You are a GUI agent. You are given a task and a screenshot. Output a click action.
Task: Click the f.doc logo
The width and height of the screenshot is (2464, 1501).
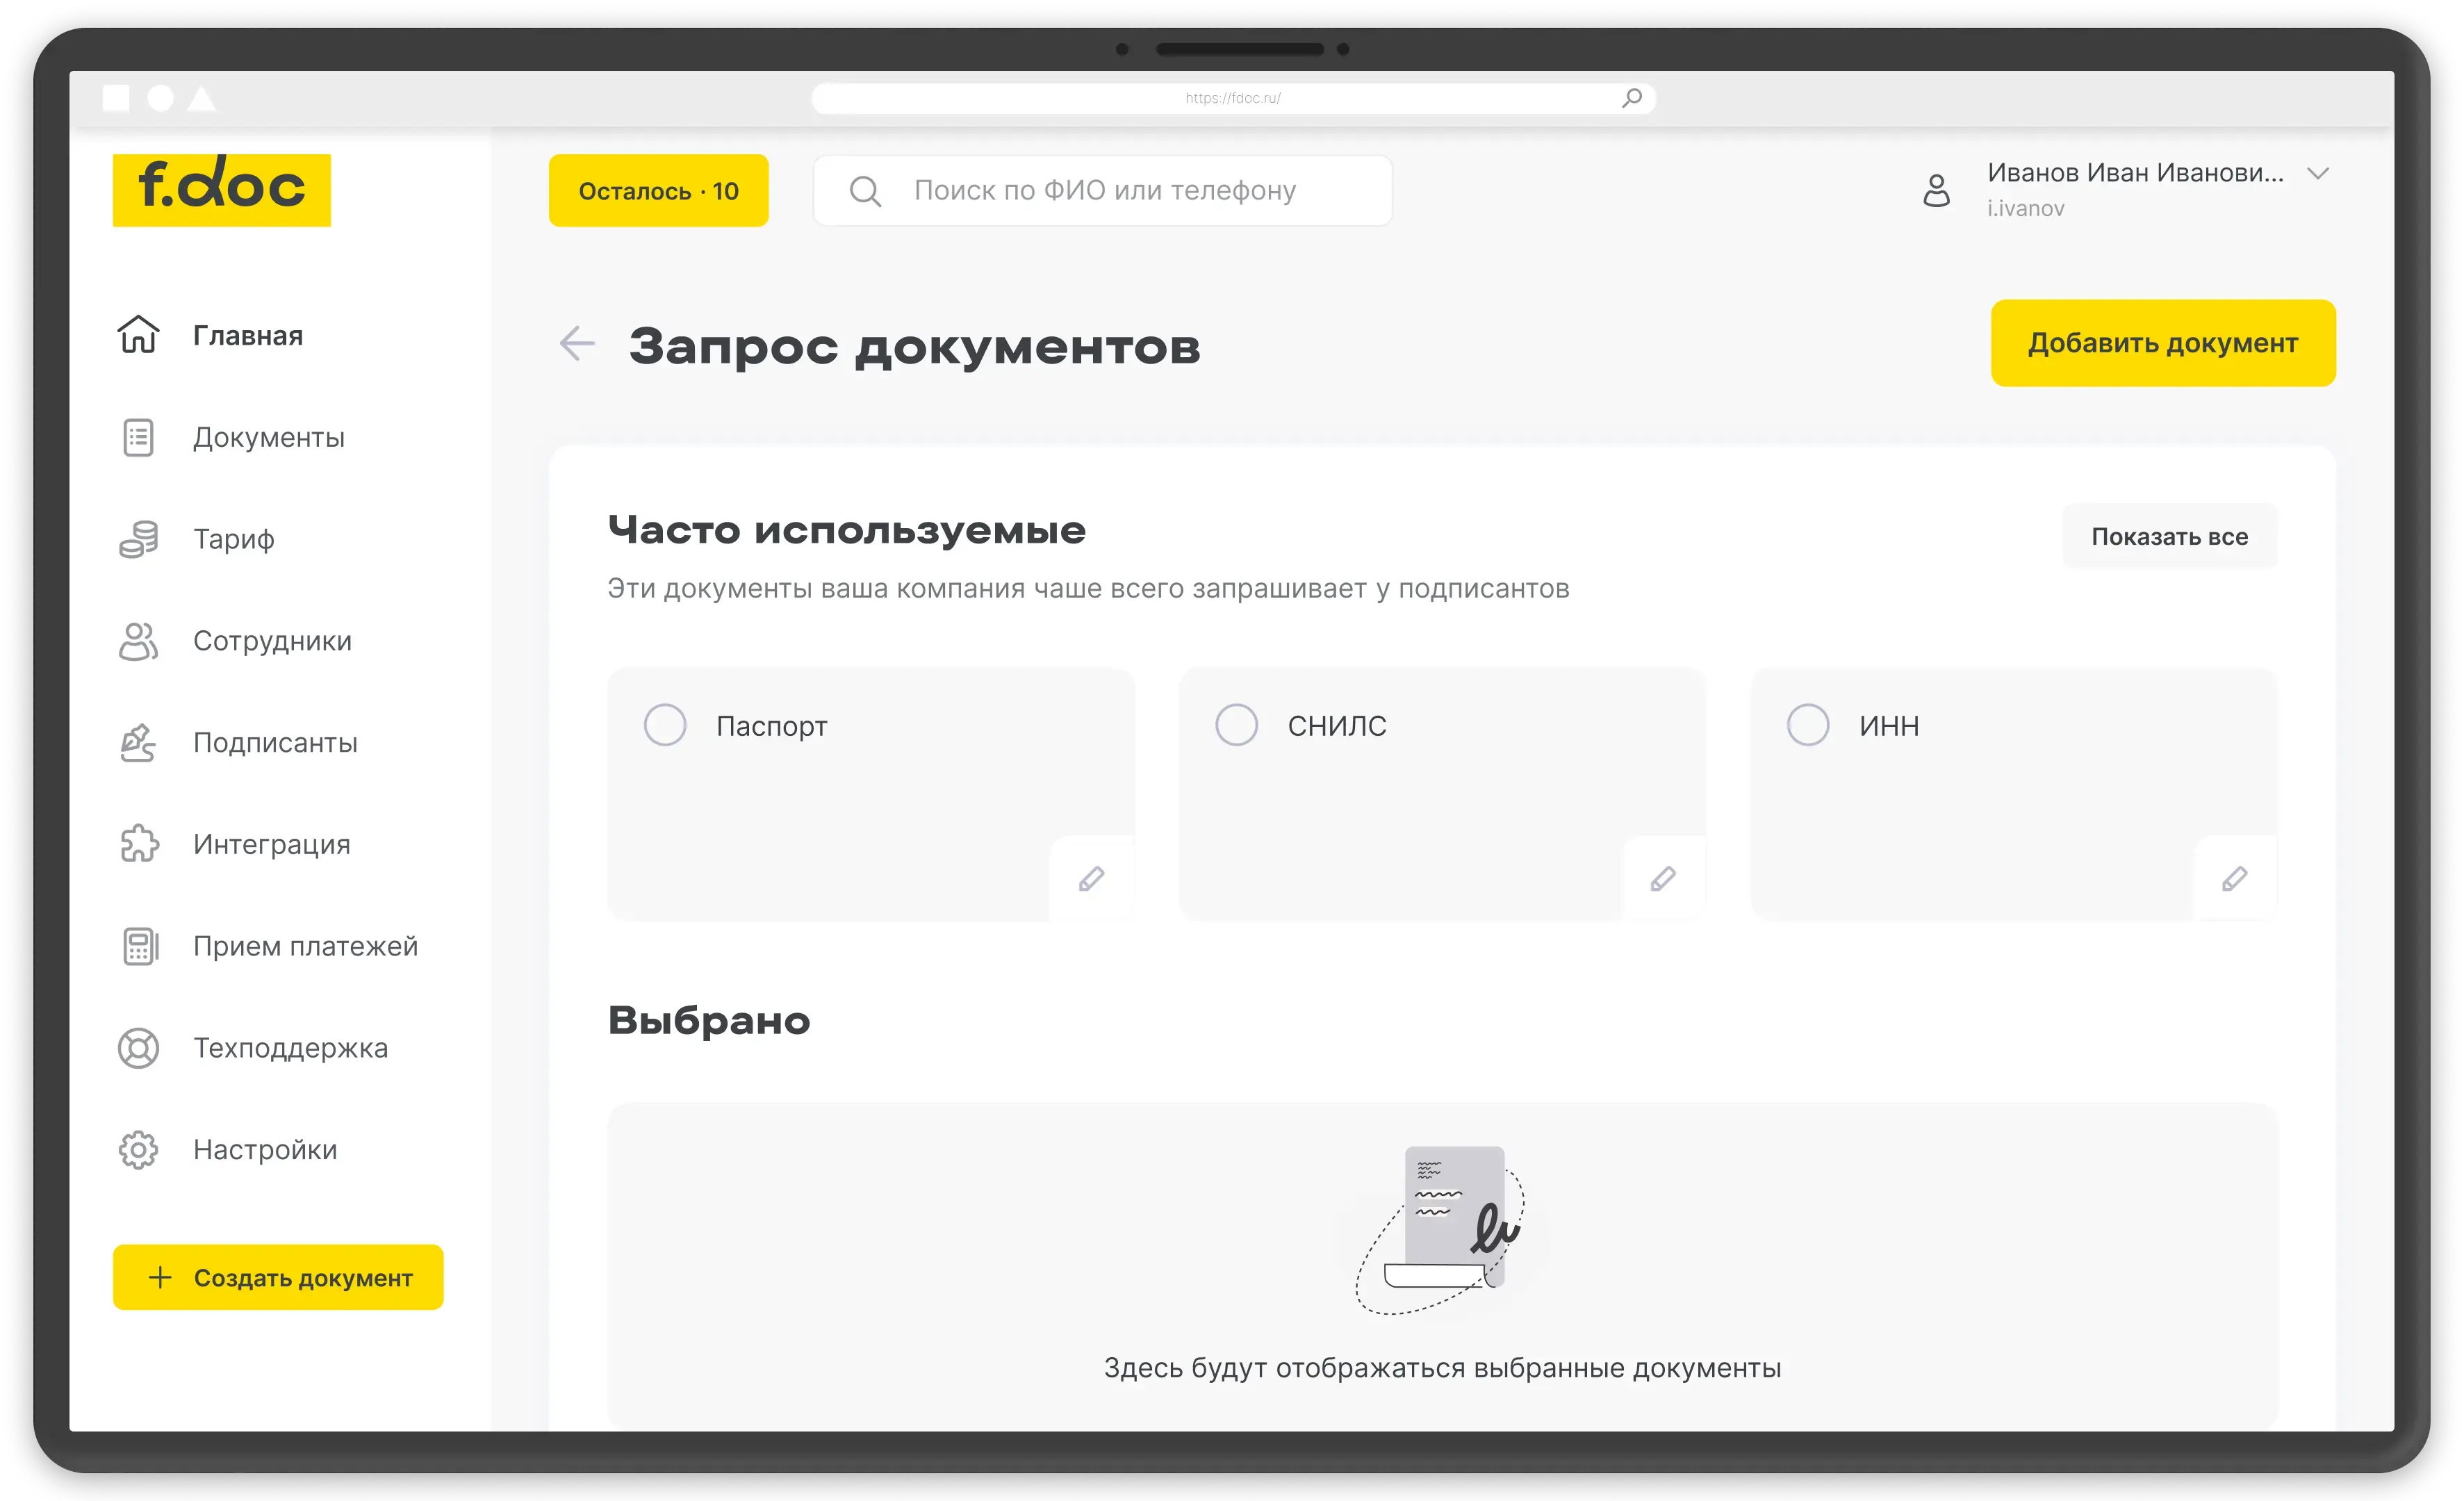(222, 189)
